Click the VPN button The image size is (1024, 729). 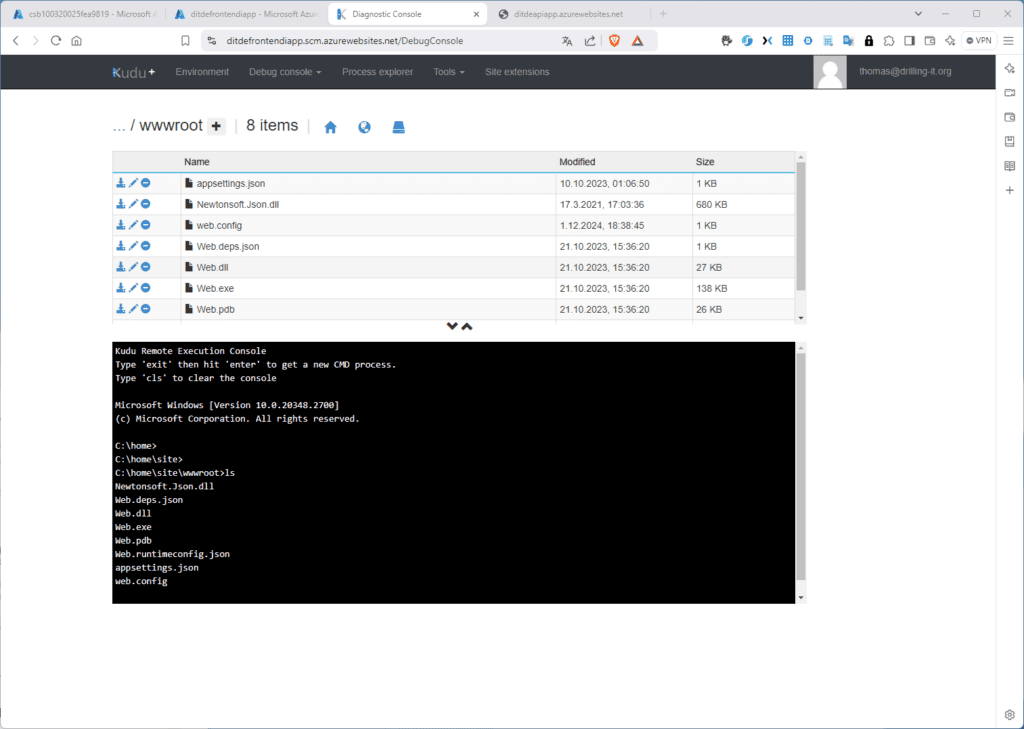979,40
